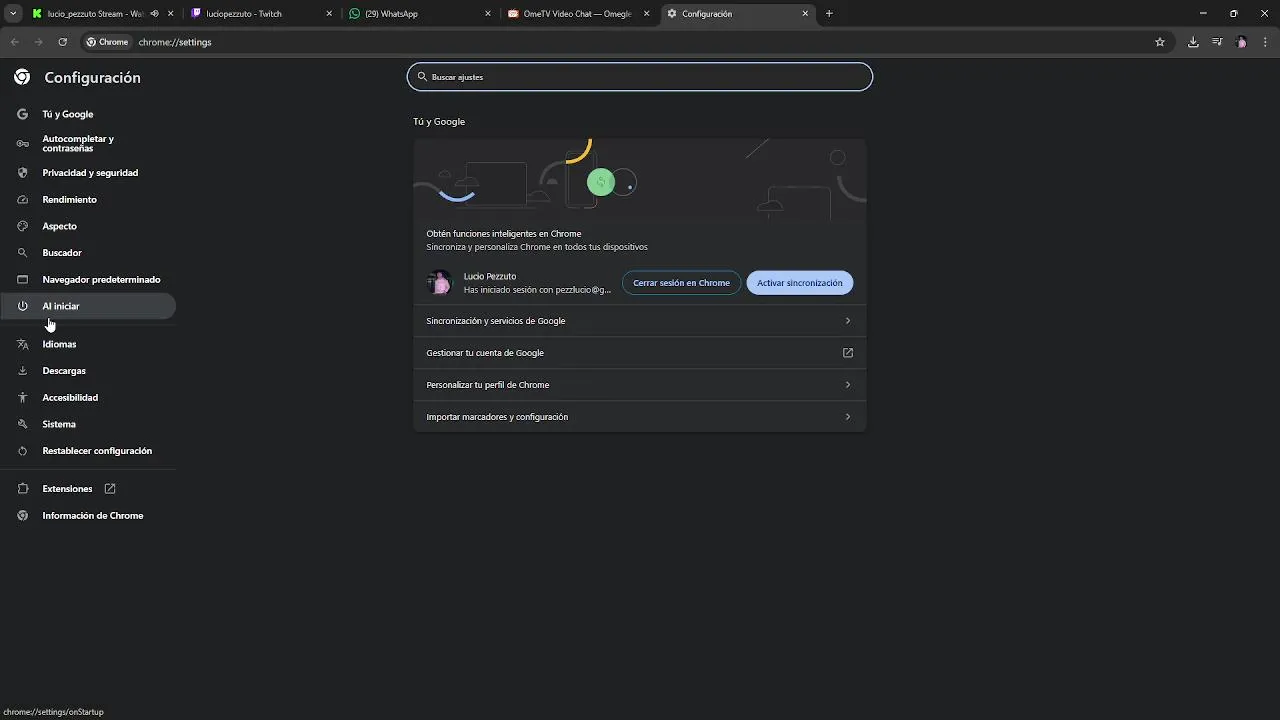Viewport: 1280px width, 720px height.
Task: Expand Sincronización y servicios de Google row
Action: point(640,321)
